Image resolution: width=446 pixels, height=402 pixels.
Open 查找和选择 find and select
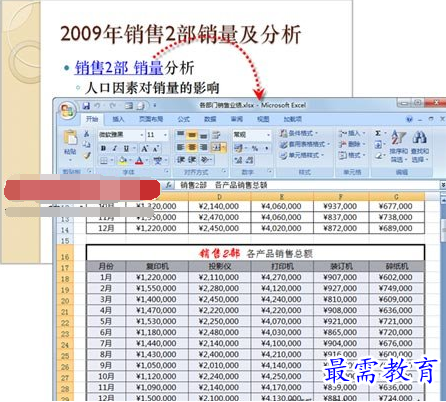coord(420,146)
